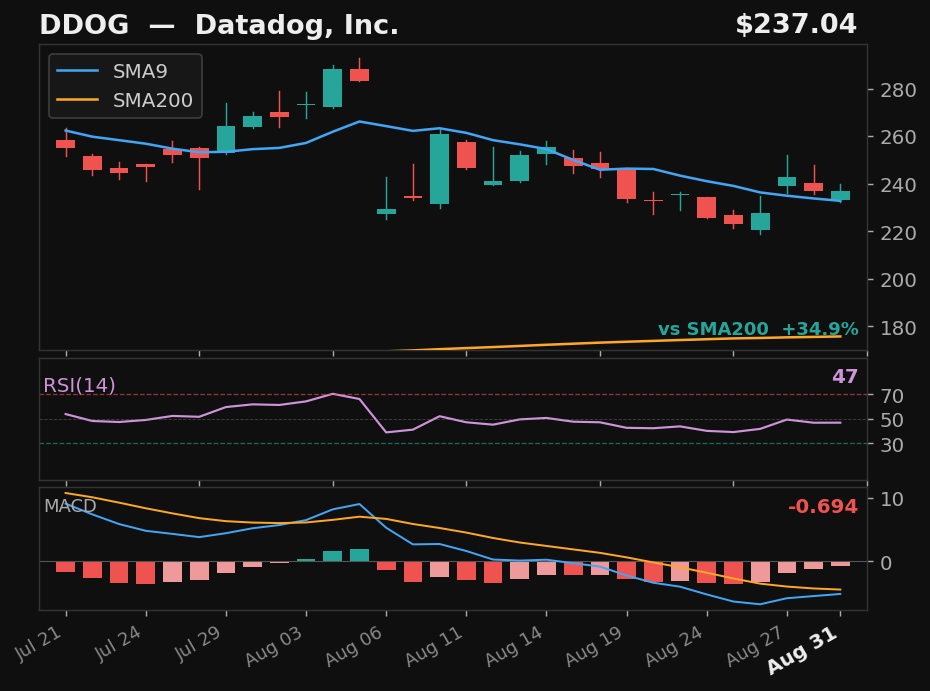Click the DDOG ticker symbol in title

(x=84, y=25)
